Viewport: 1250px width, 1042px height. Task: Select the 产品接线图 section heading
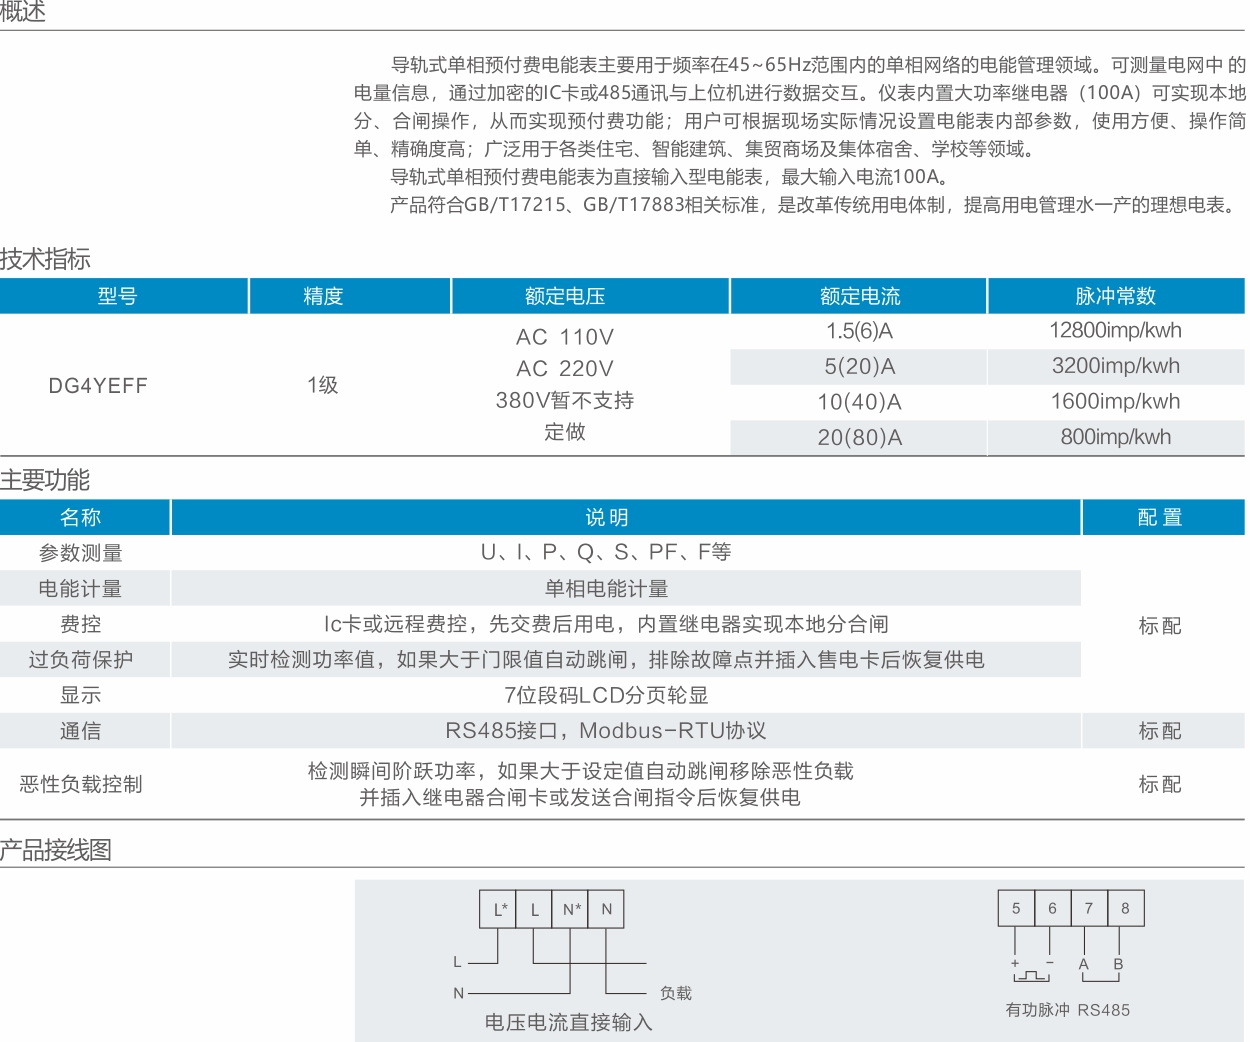(56, 850)
